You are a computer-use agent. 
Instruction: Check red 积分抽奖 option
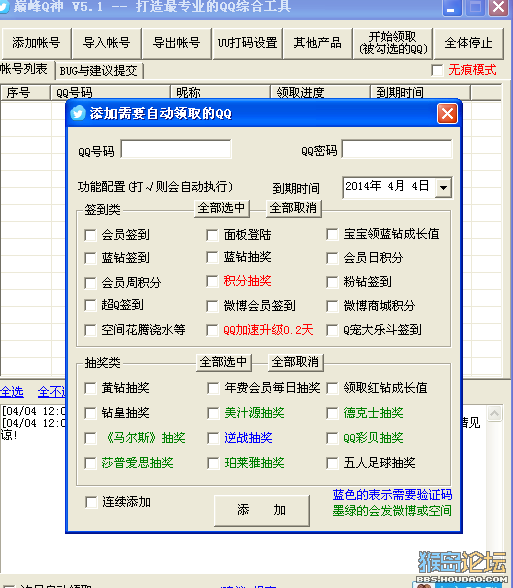(x=212, y=281)
